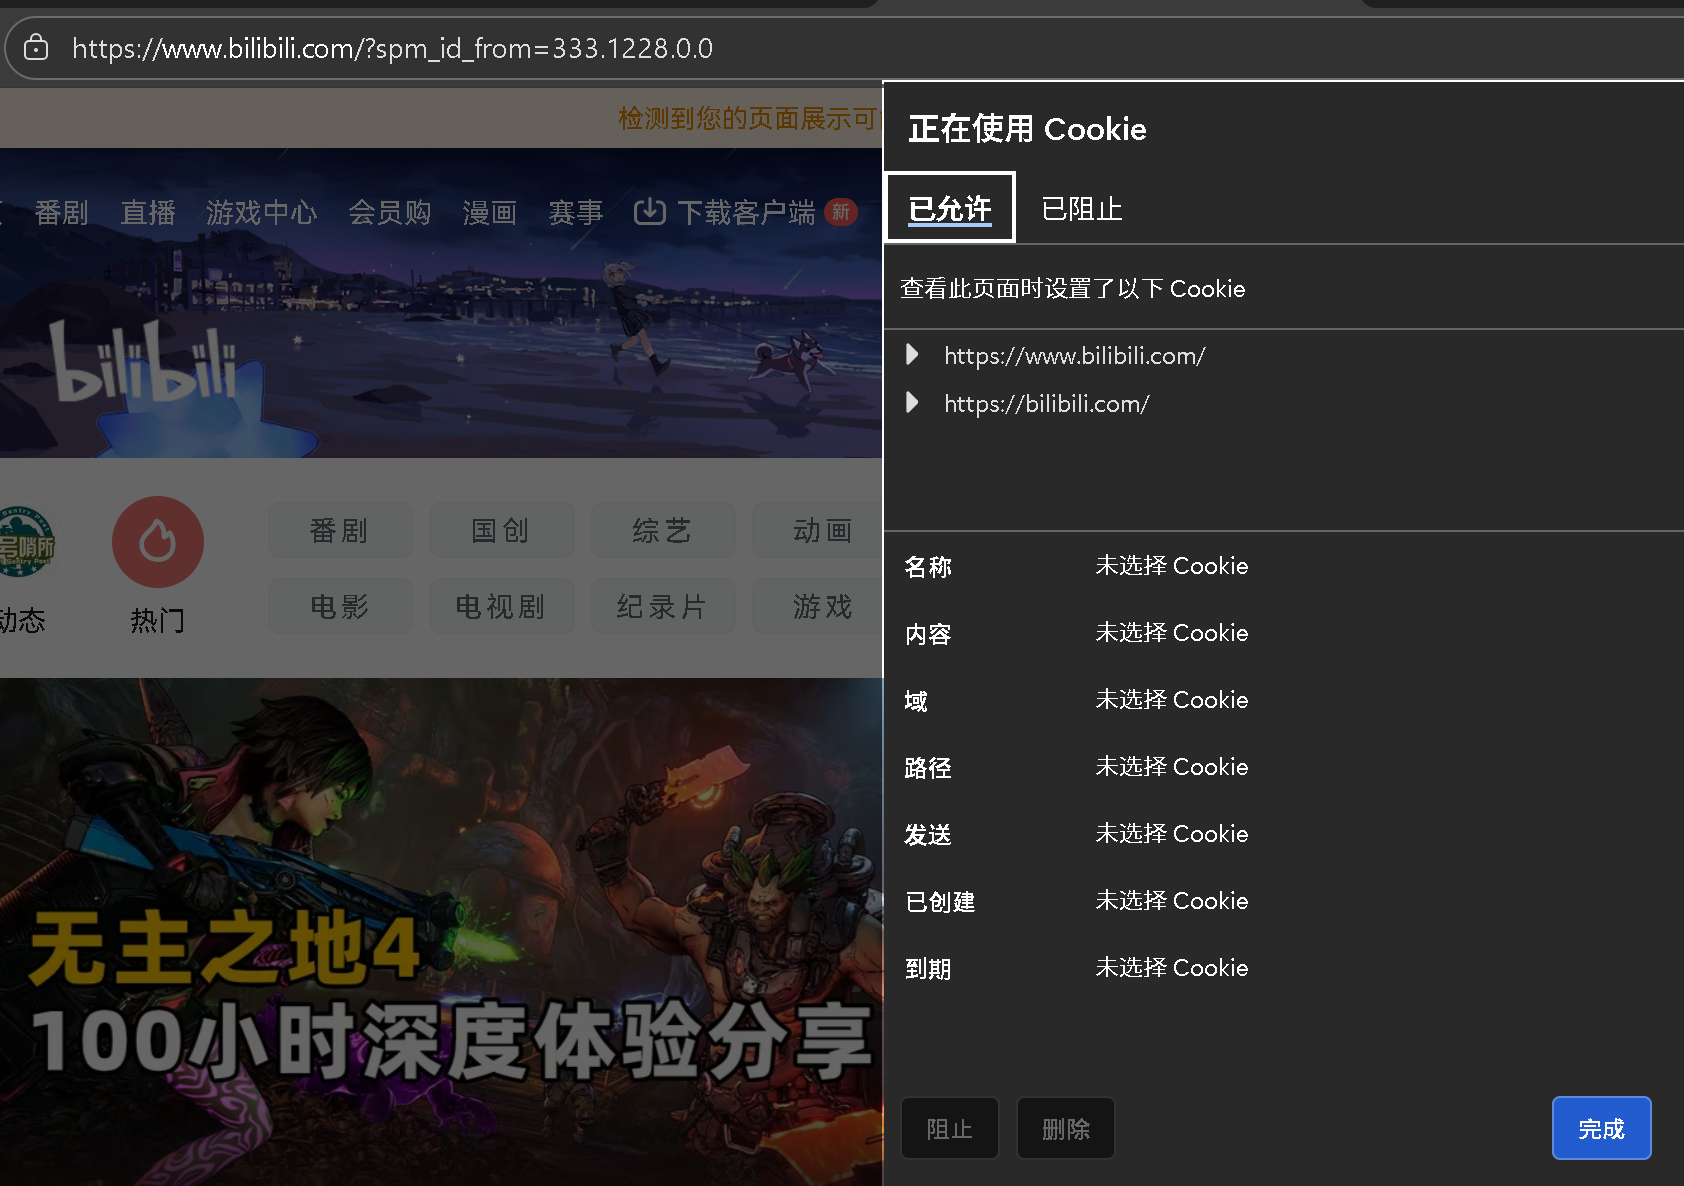Select the 纪录片 category button
This screenshot has width=1684, height=1186.
pos(663,606)
